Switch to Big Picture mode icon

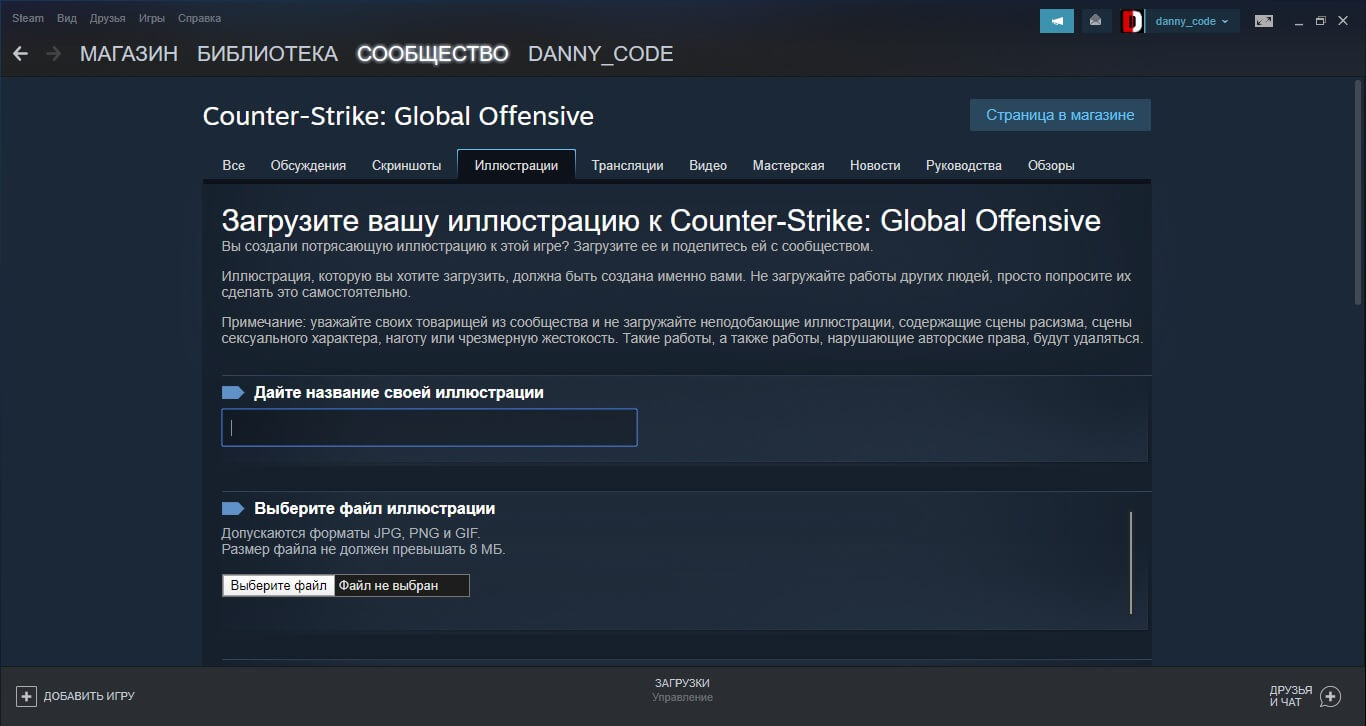click(1264, 21)
